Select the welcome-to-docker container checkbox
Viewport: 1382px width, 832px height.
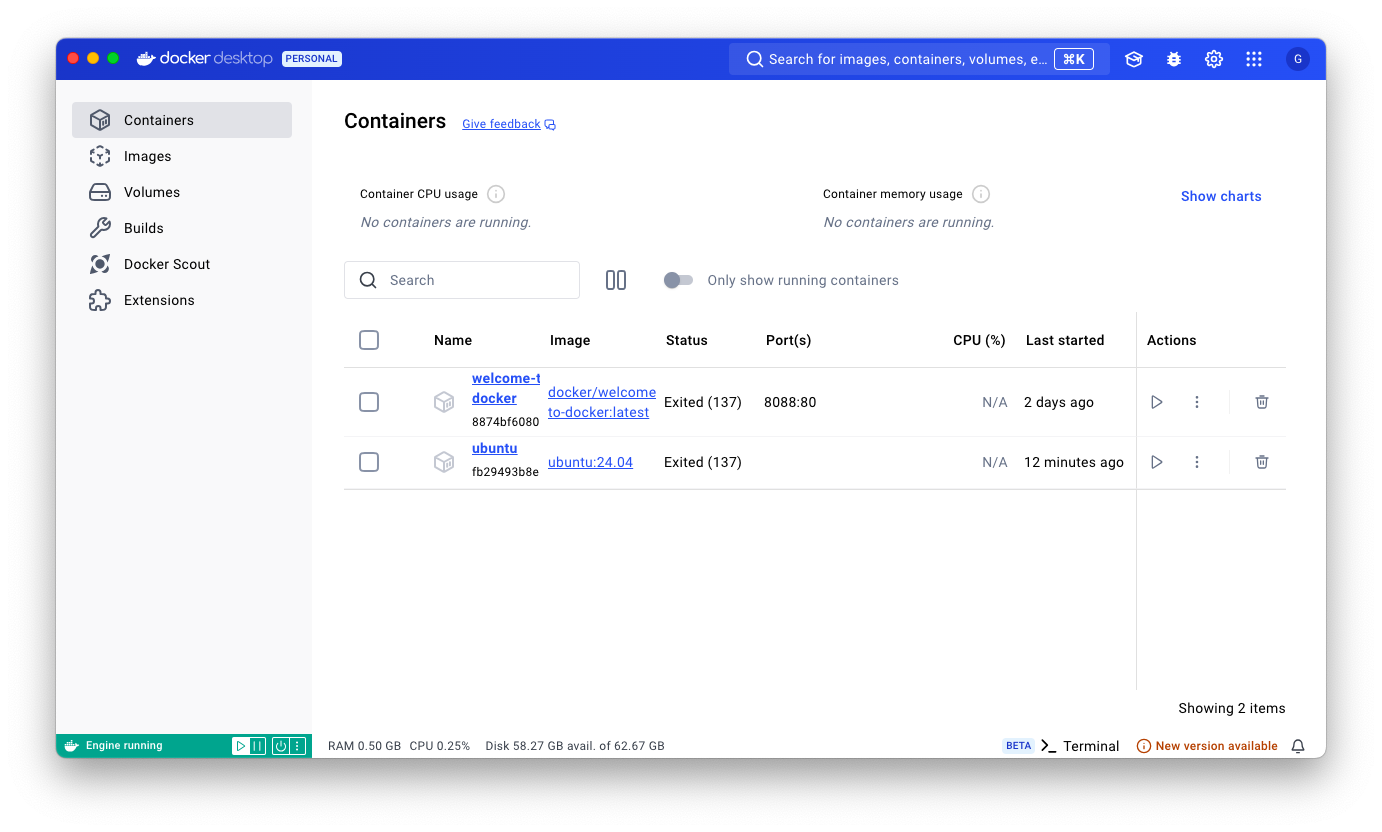pyautogui.click(x=369, y=402)
